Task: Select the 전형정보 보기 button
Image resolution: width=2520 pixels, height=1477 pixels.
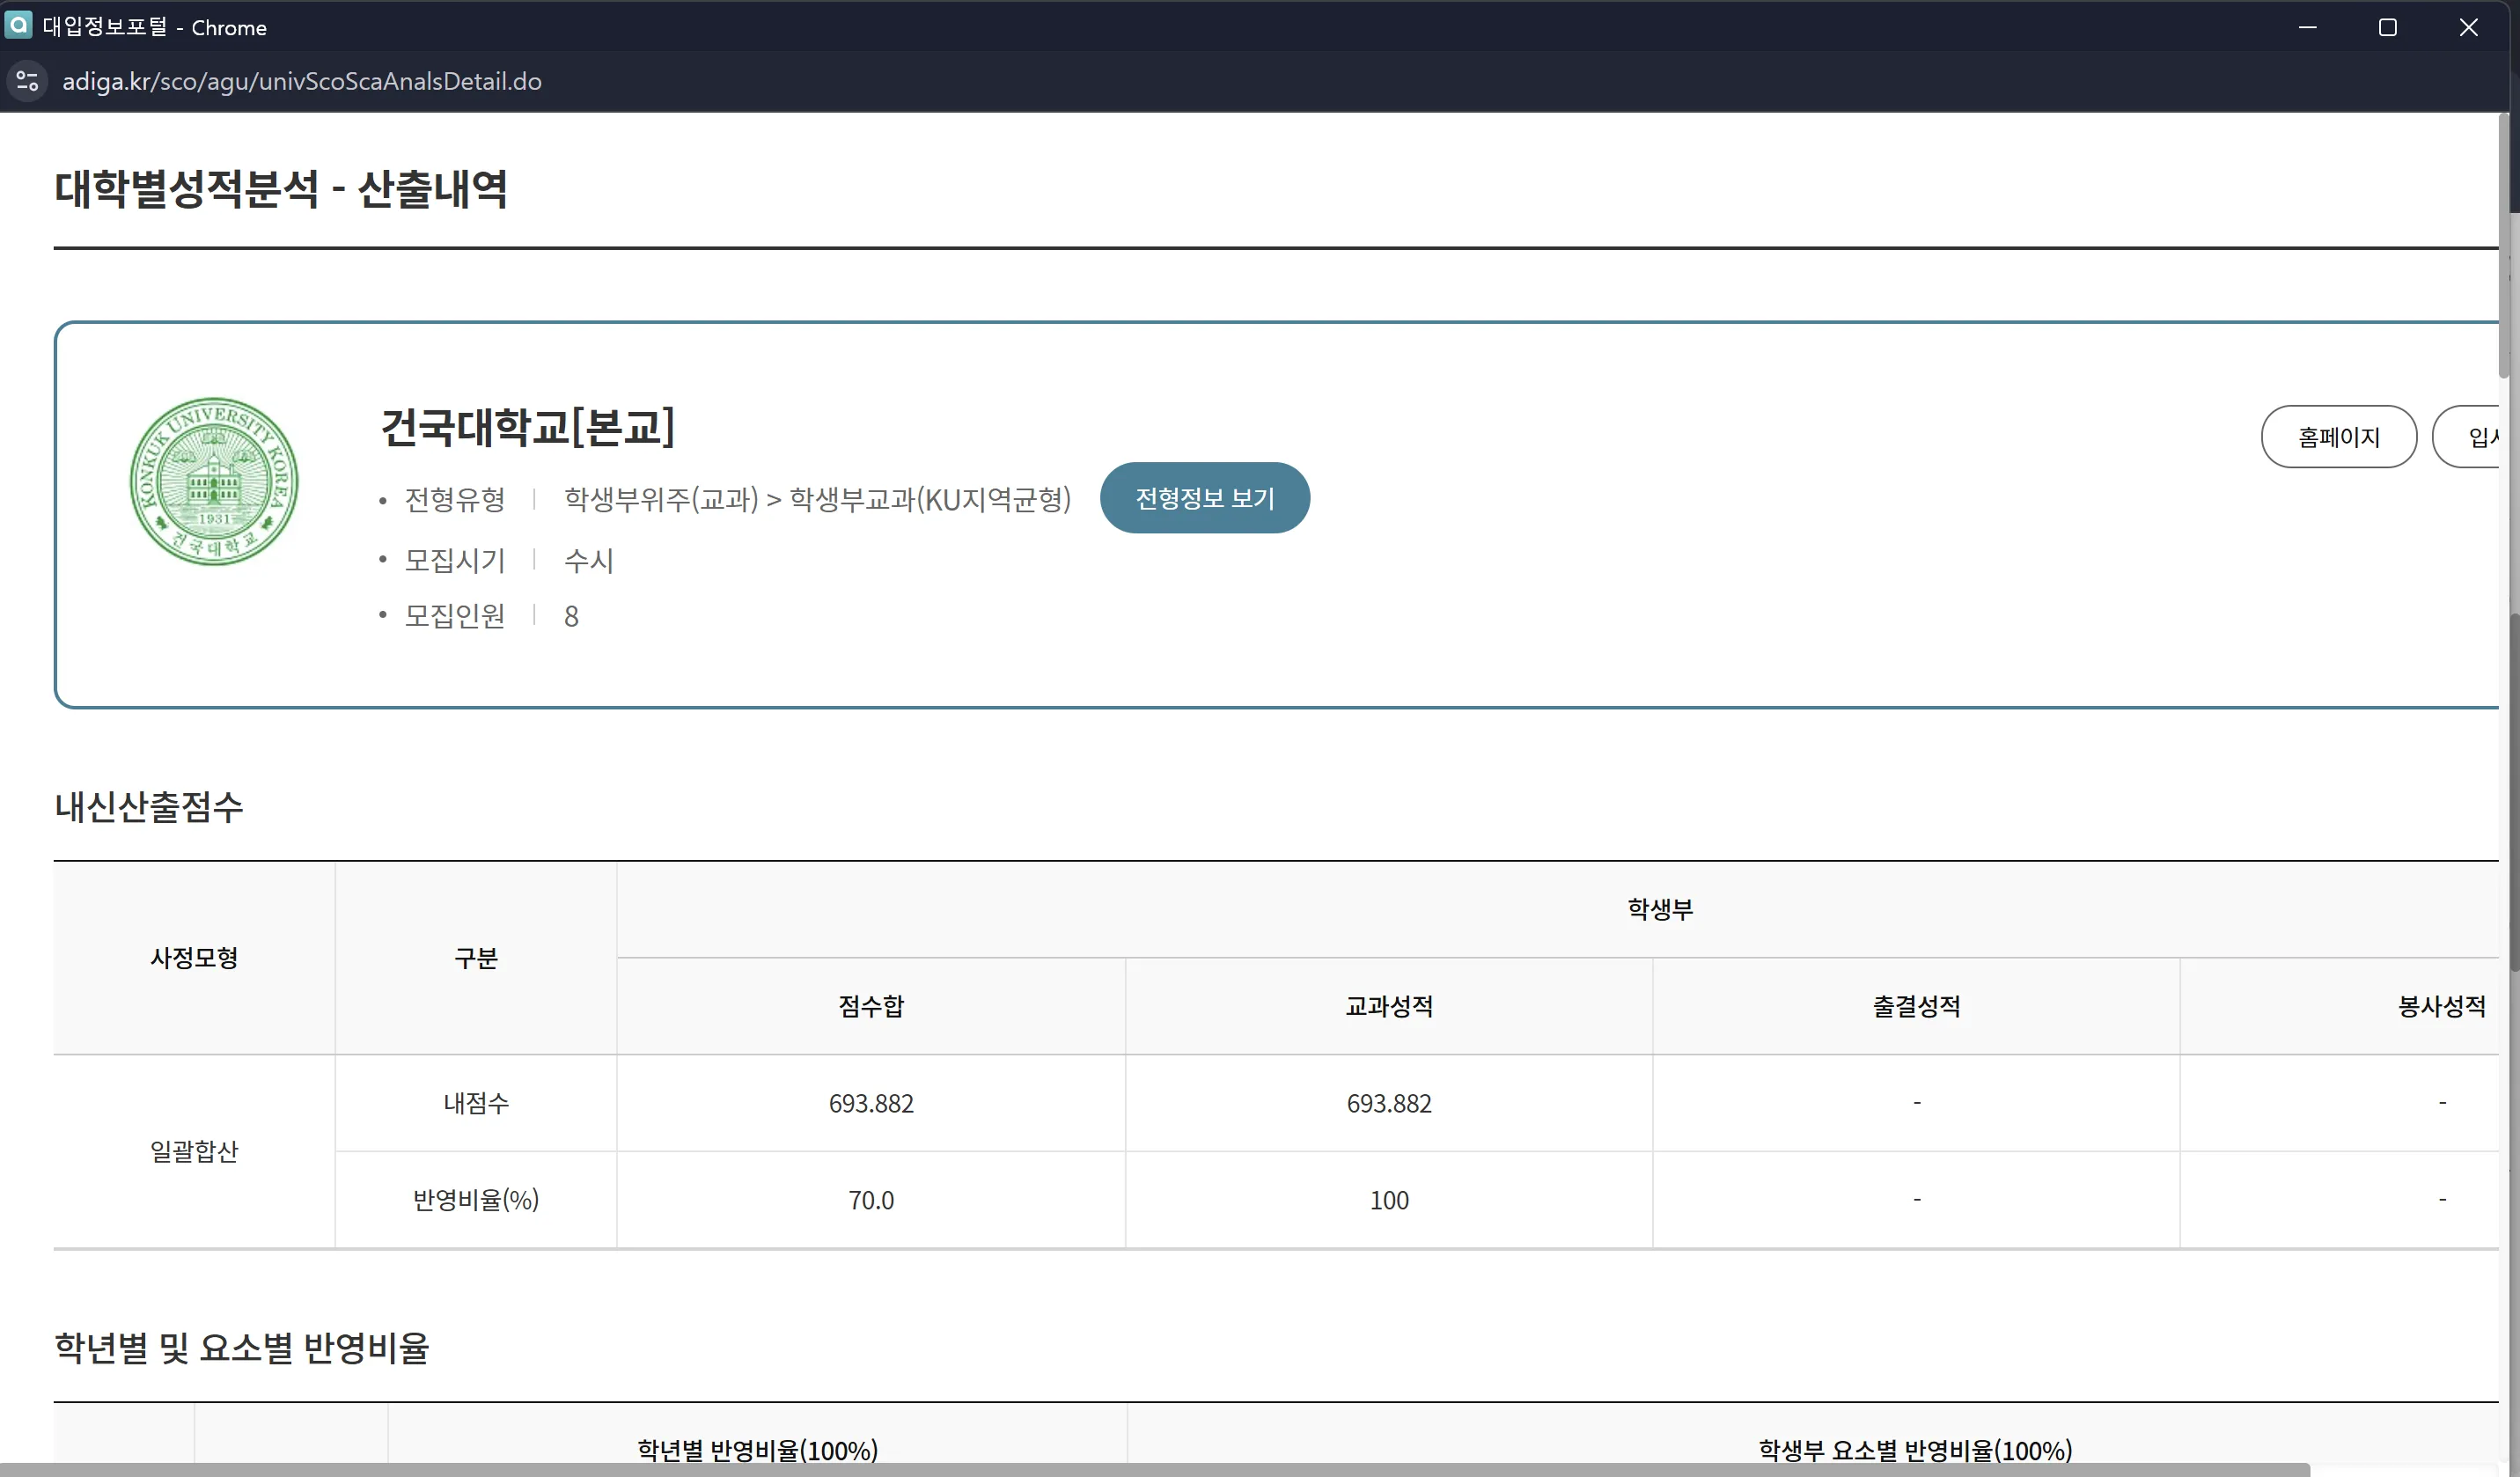Action: tap(1204, 497)
